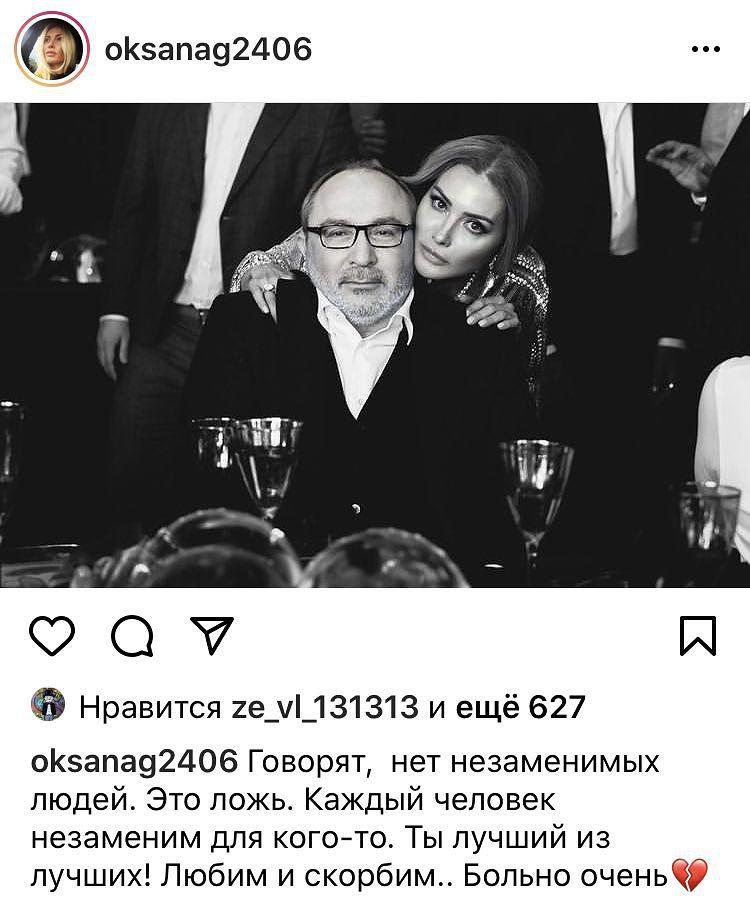Screen dimensions: 750x912
Task: Open oksanag2406 username in caption
Action: (x=134, y=763)
